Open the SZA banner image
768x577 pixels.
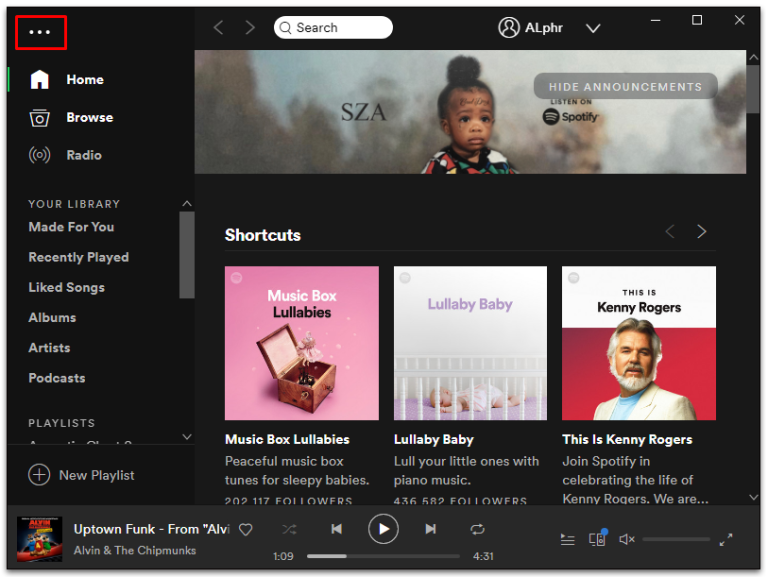pos(470,112)
